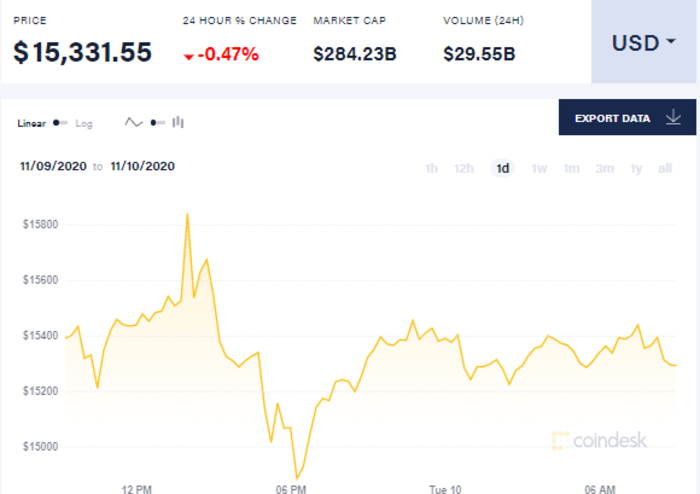Screen dimensions: 700x494
Task: Click the download arrow icon
Action: pyautogui.click(x=673, y=118)
